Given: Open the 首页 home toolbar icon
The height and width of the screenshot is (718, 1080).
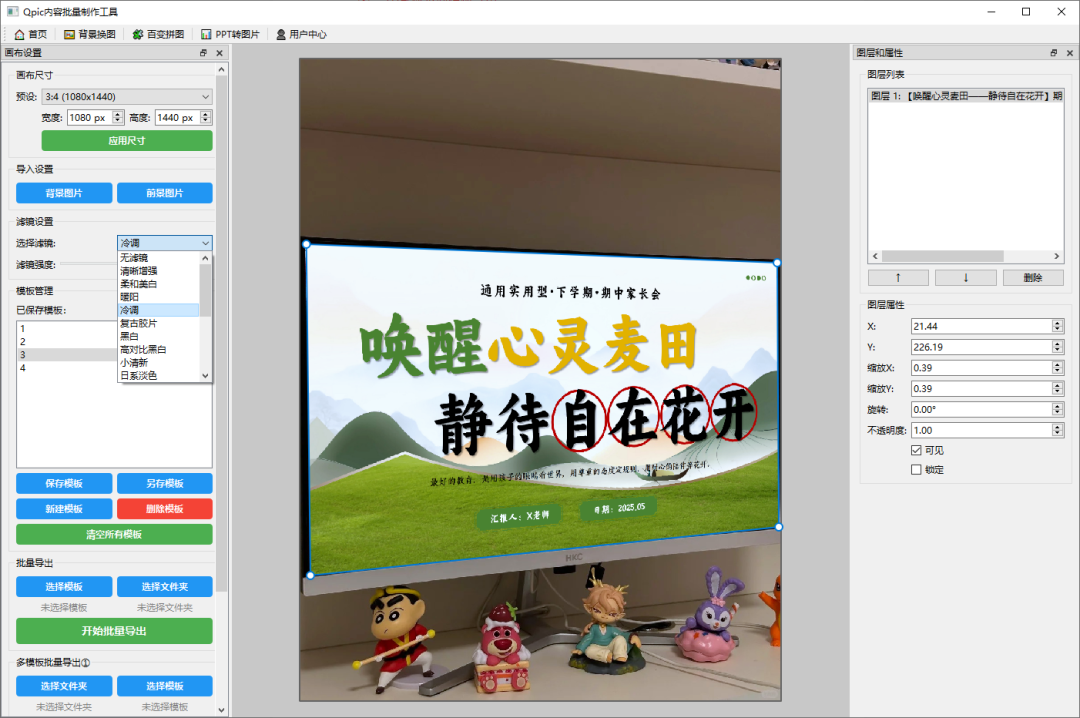Looking at the screenshot, I should 30,34.
